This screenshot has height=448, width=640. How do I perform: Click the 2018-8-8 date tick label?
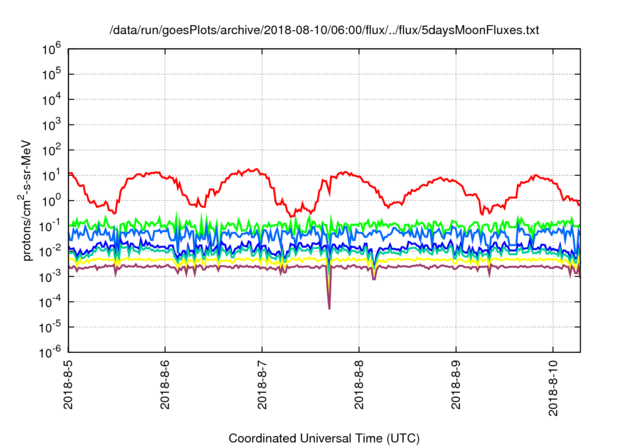coord(359,384)
